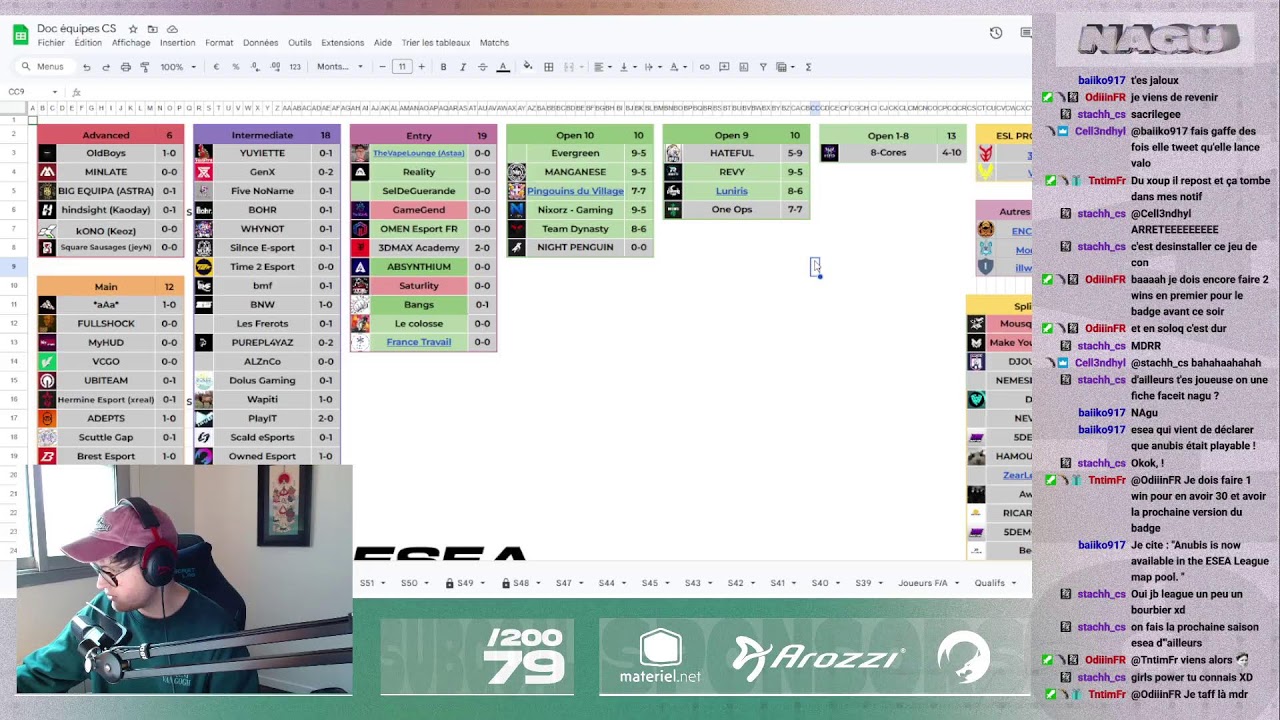This screenshot has width=1280, height=720.
Task: Toggle bold formatting
Action: [443, 67]
